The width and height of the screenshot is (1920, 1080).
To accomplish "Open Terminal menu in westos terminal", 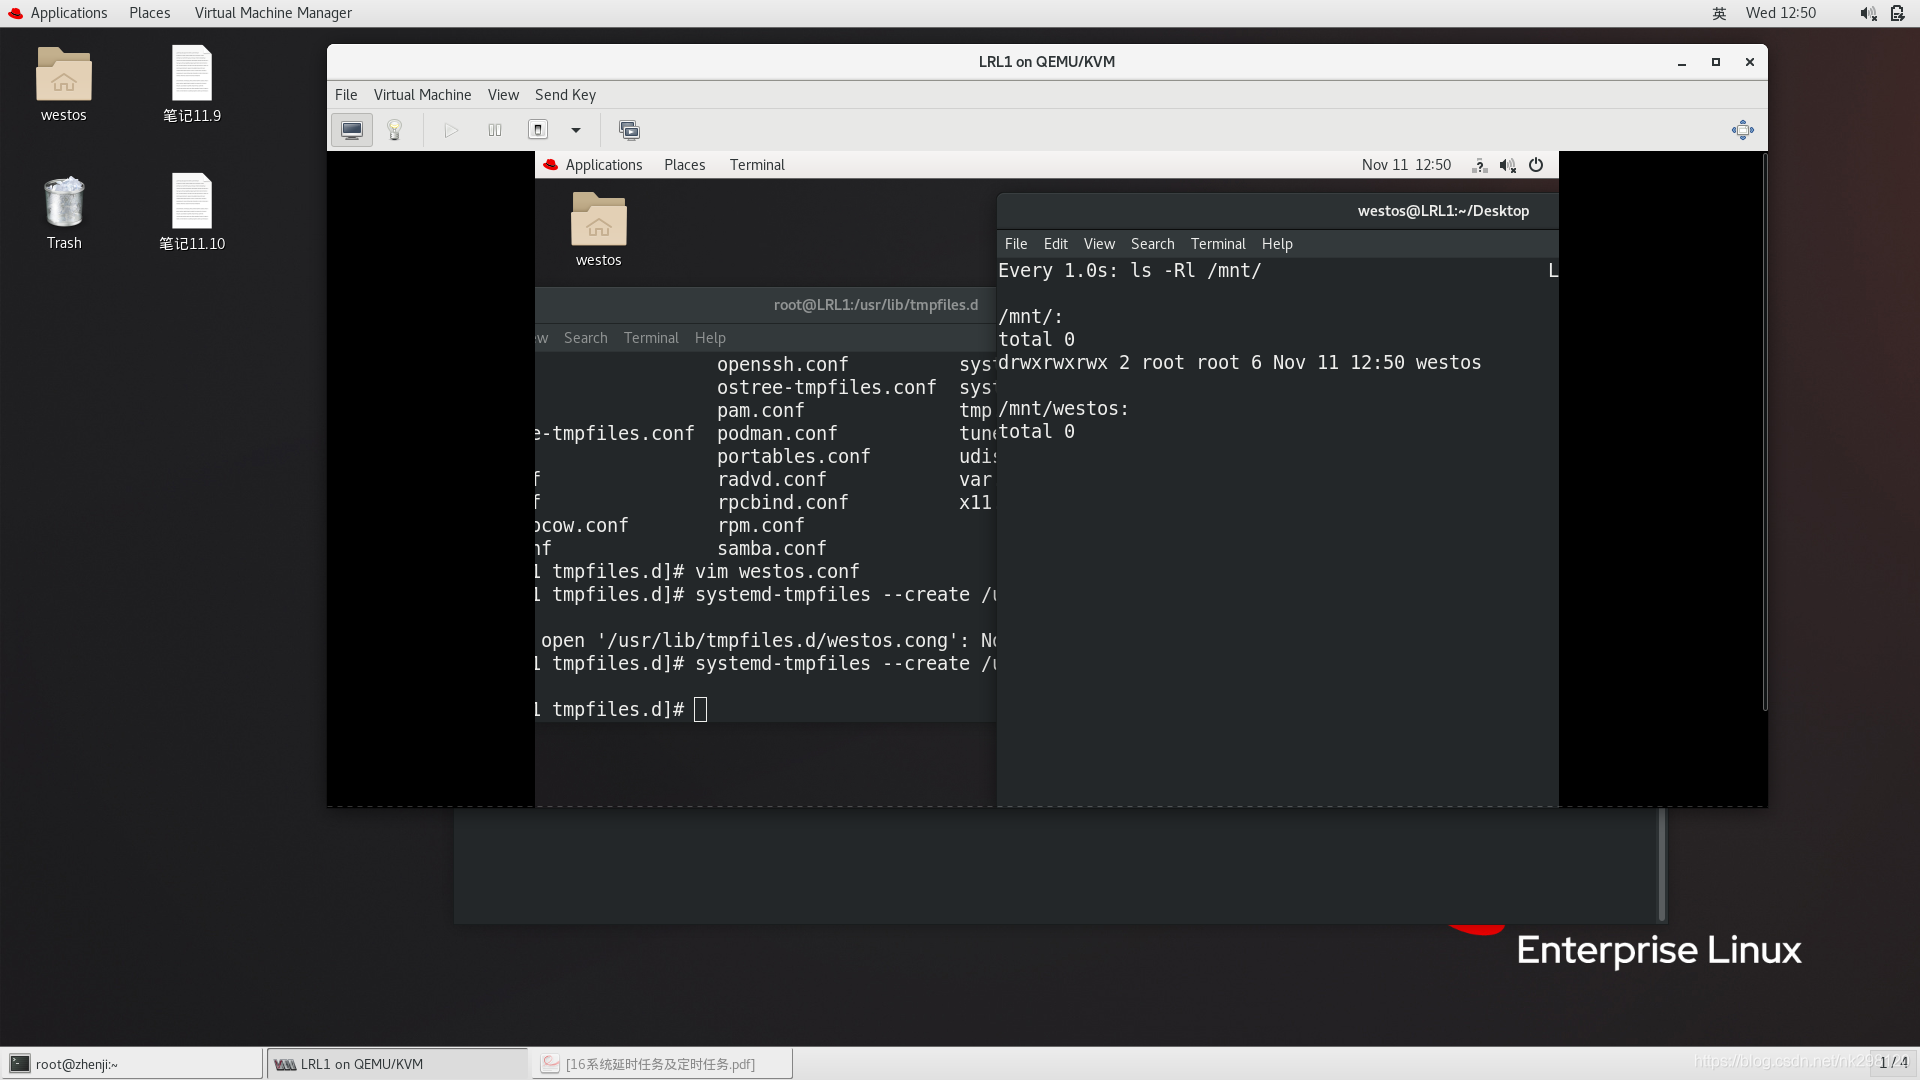I will tap(1218, 244).
